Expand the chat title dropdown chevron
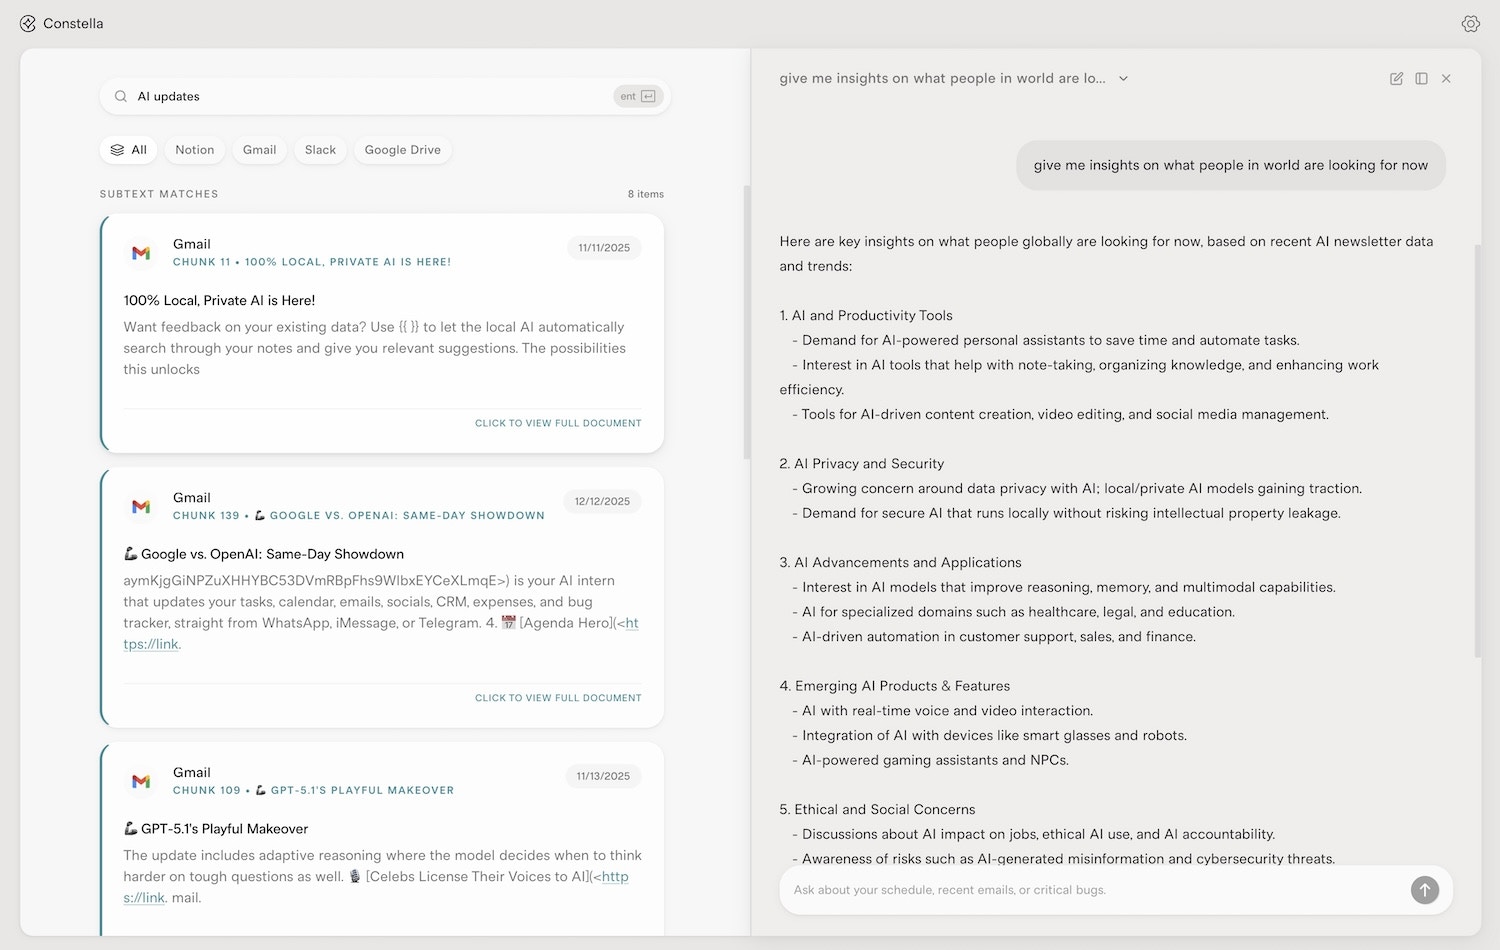 1123,79
